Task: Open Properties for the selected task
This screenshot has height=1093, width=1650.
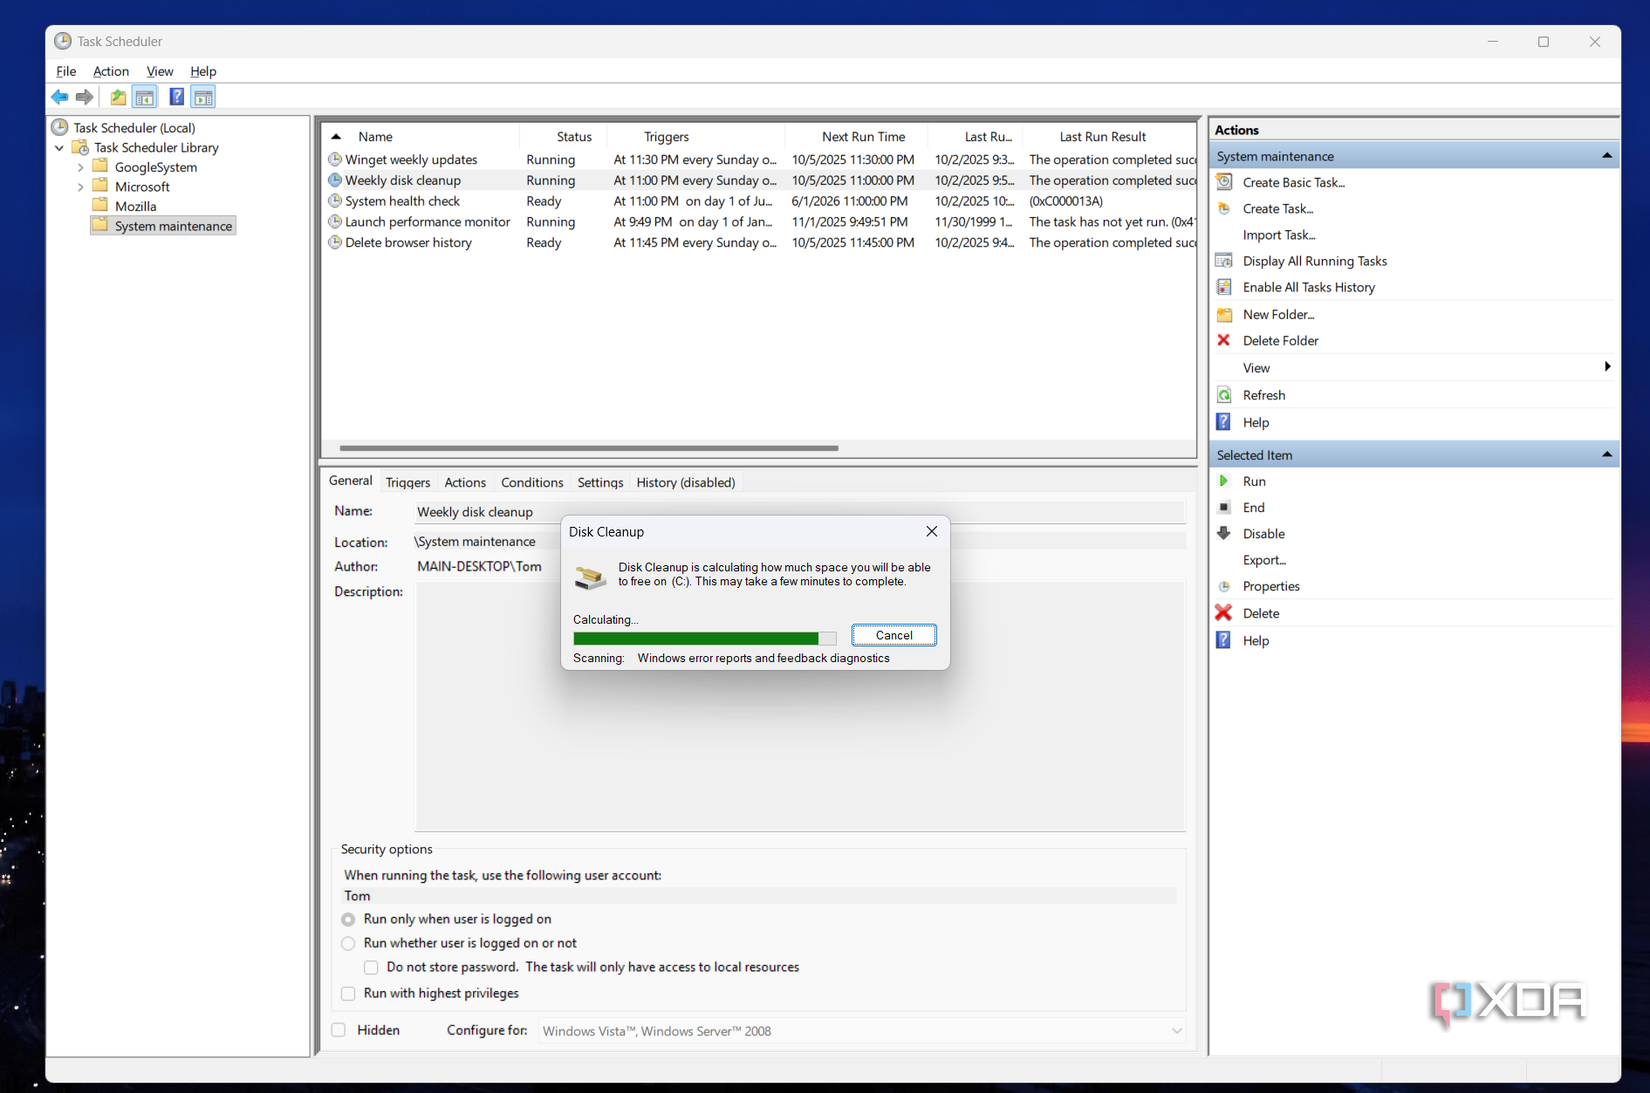Action: point(1269,586)
